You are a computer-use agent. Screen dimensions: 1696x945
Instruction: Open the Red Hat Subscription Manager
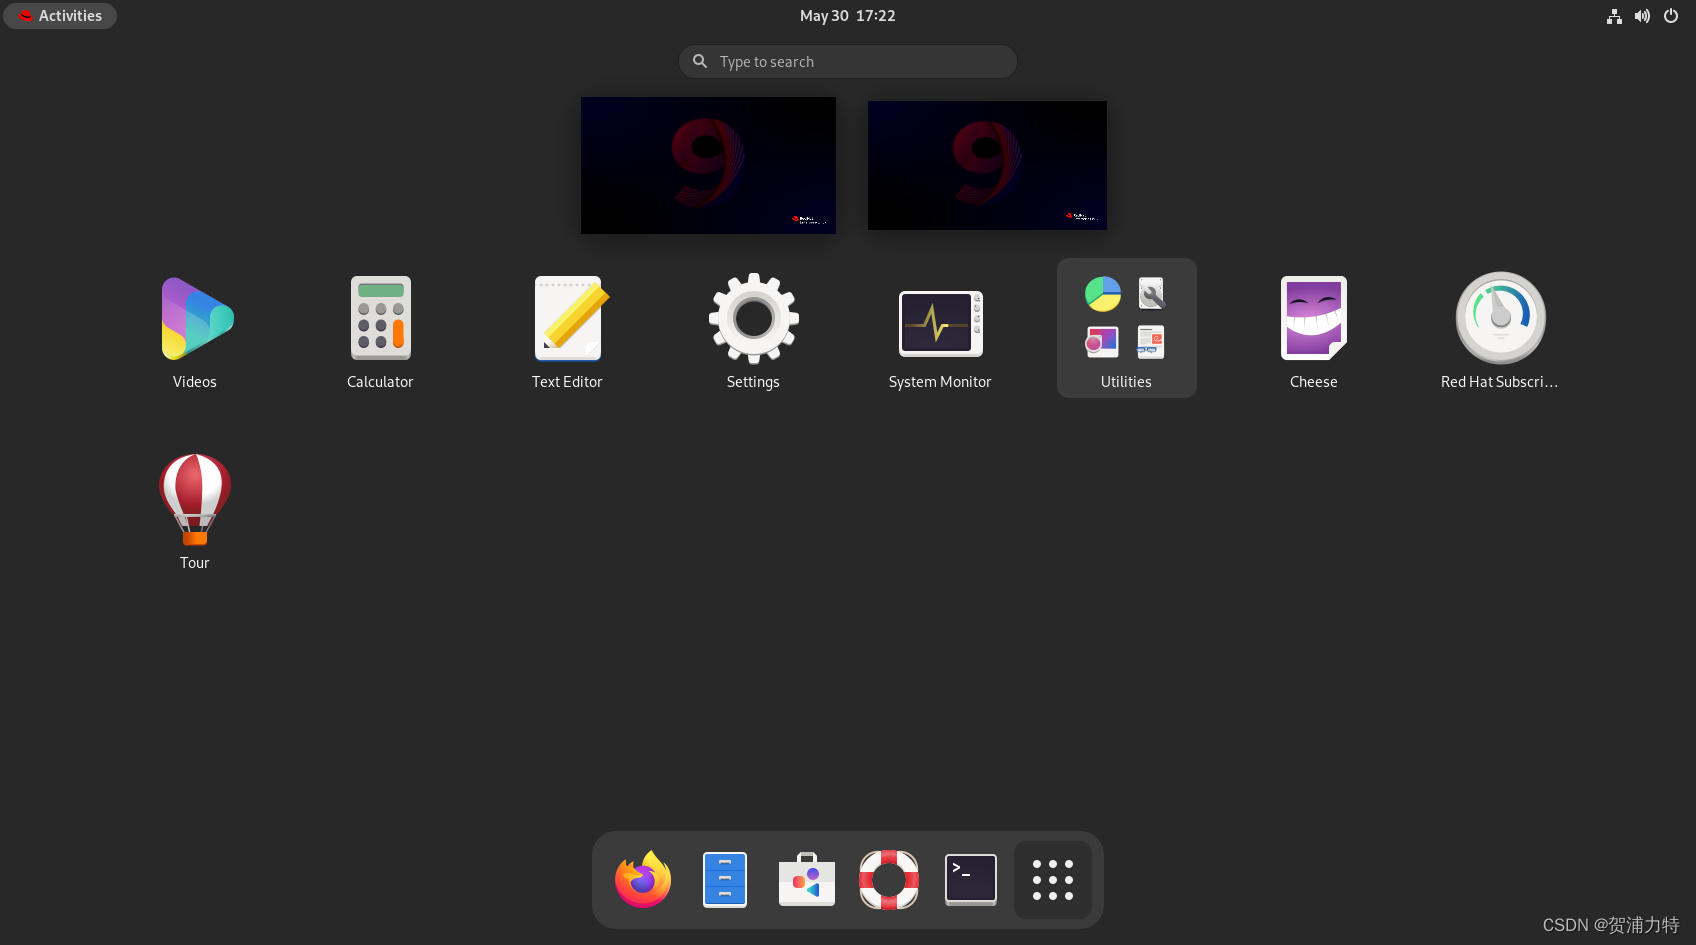[1500, 318]
